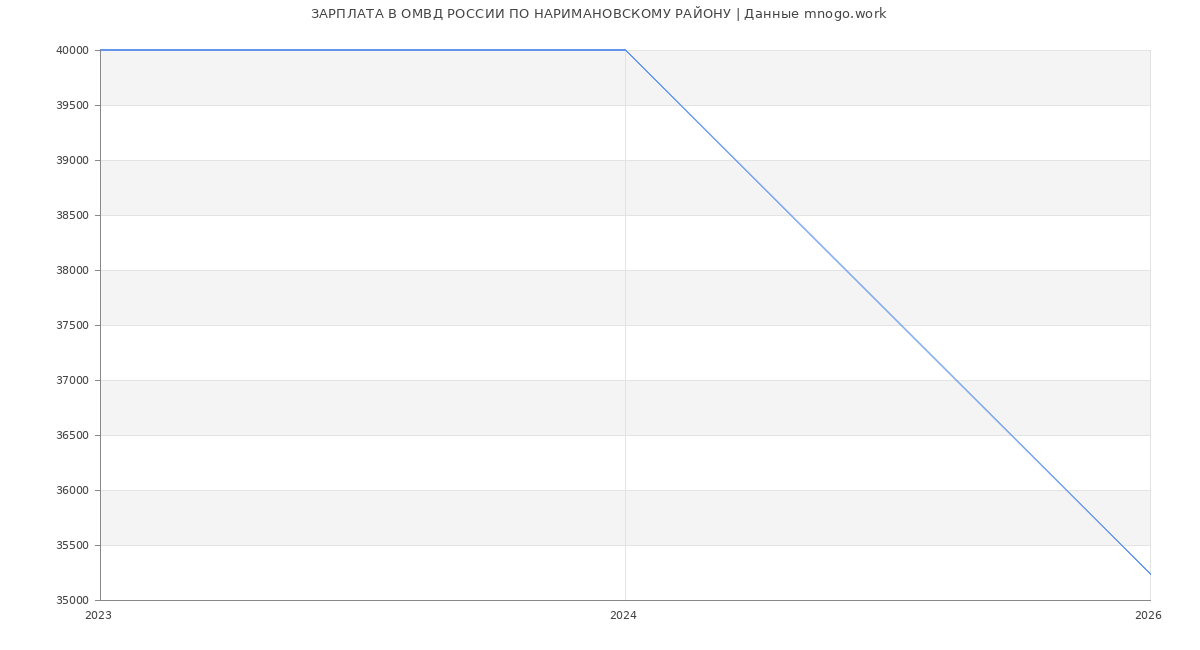Click the line's end point at 2026
The width and height of the screenshot is (1200, 650).
click(1150, 574)
